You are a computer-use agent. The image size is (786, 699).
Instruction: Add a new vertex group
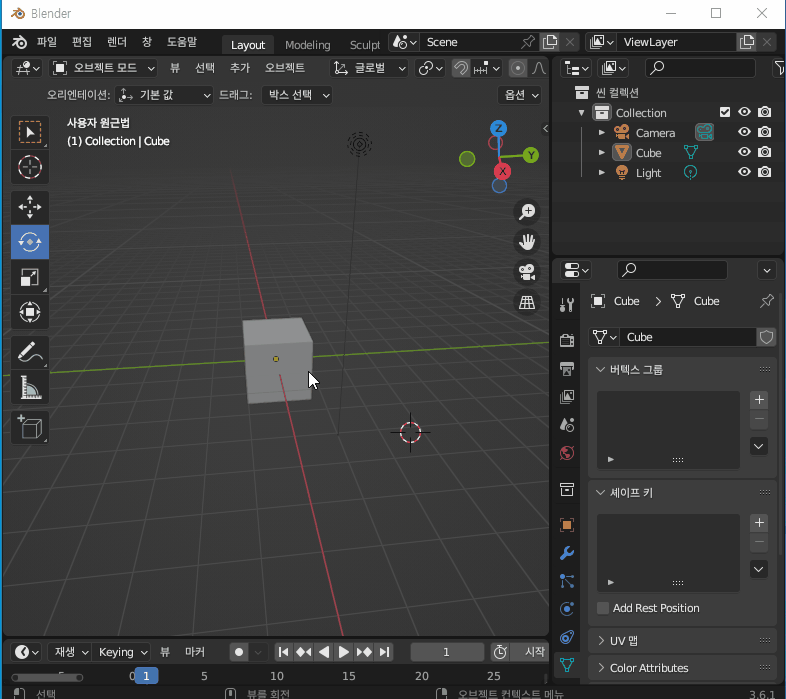pos(759,400)
